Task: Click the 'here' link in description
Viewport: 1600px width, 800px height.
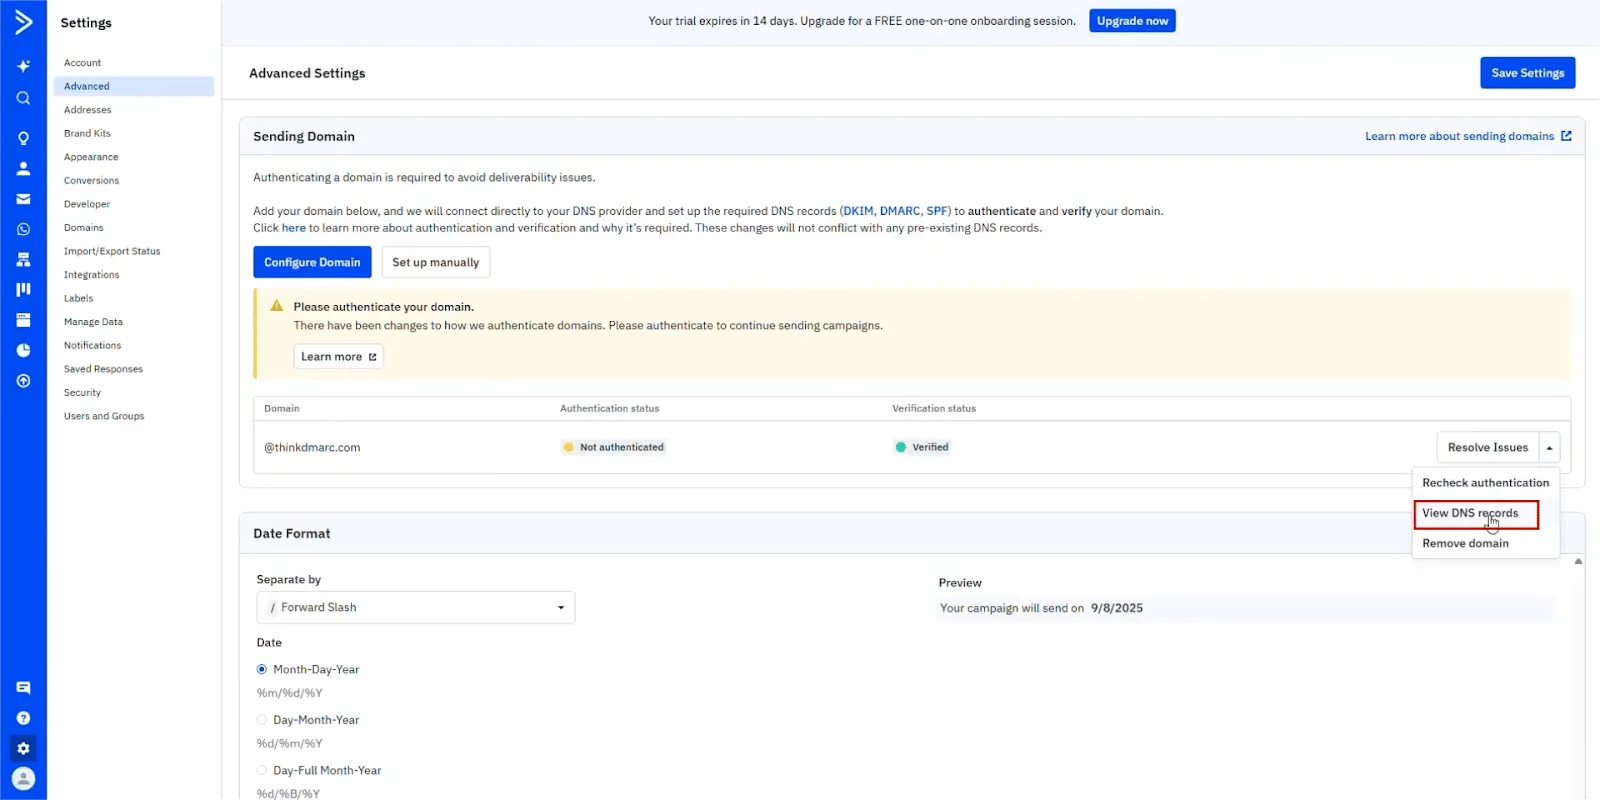Action: pos(293,228)
